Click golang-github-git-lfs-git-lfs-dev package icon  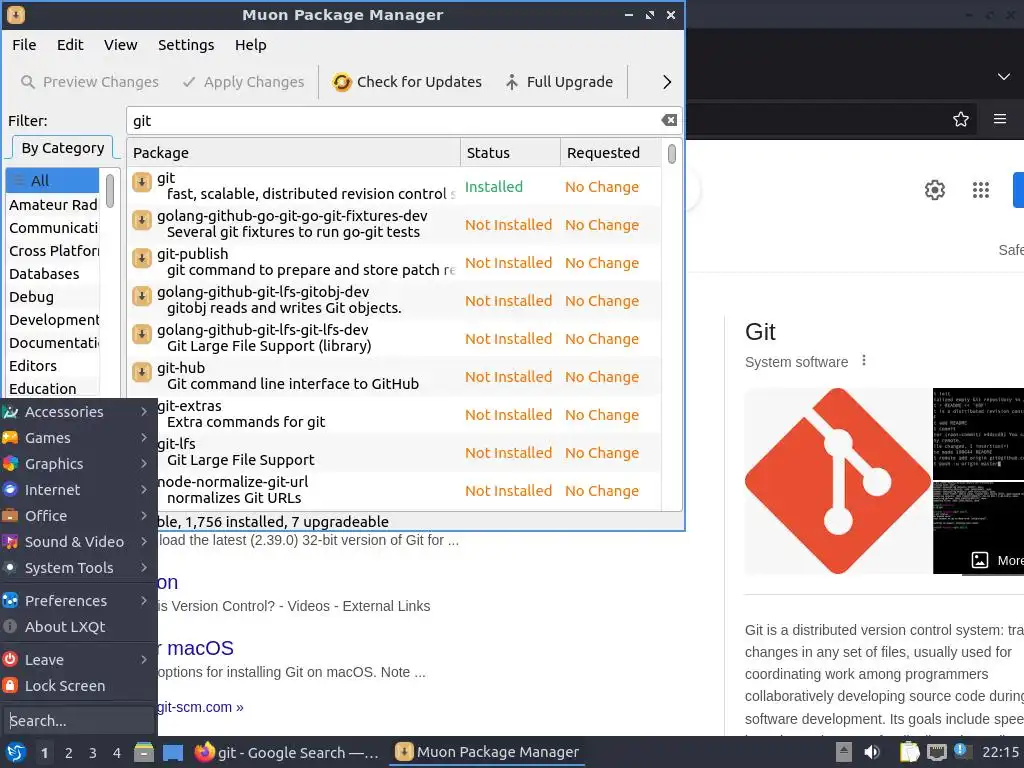[x=142, y=334]
